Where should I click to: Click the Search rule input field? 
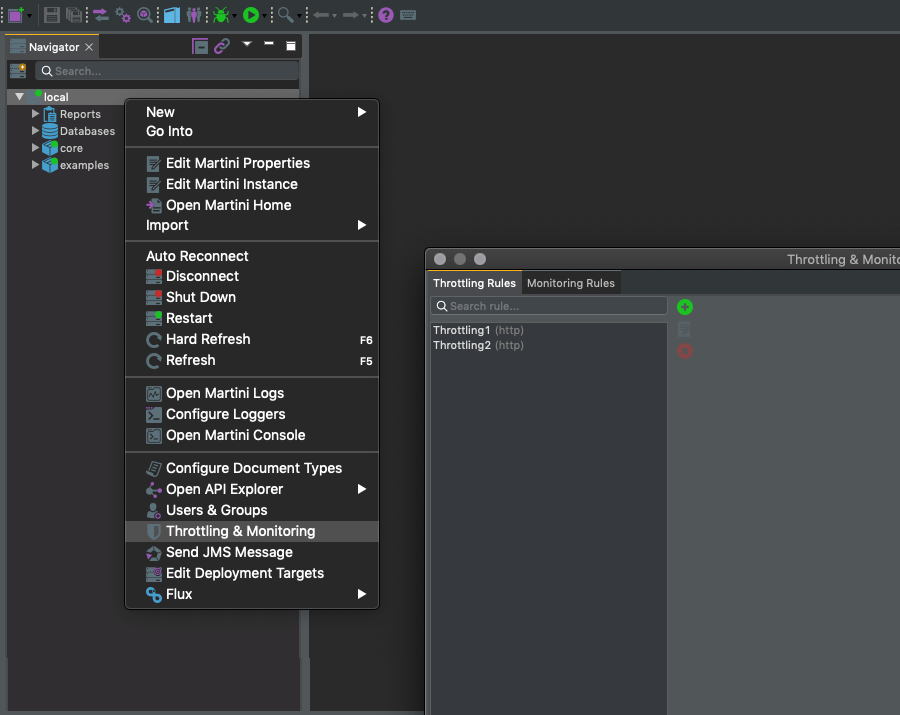pos(549,306)
